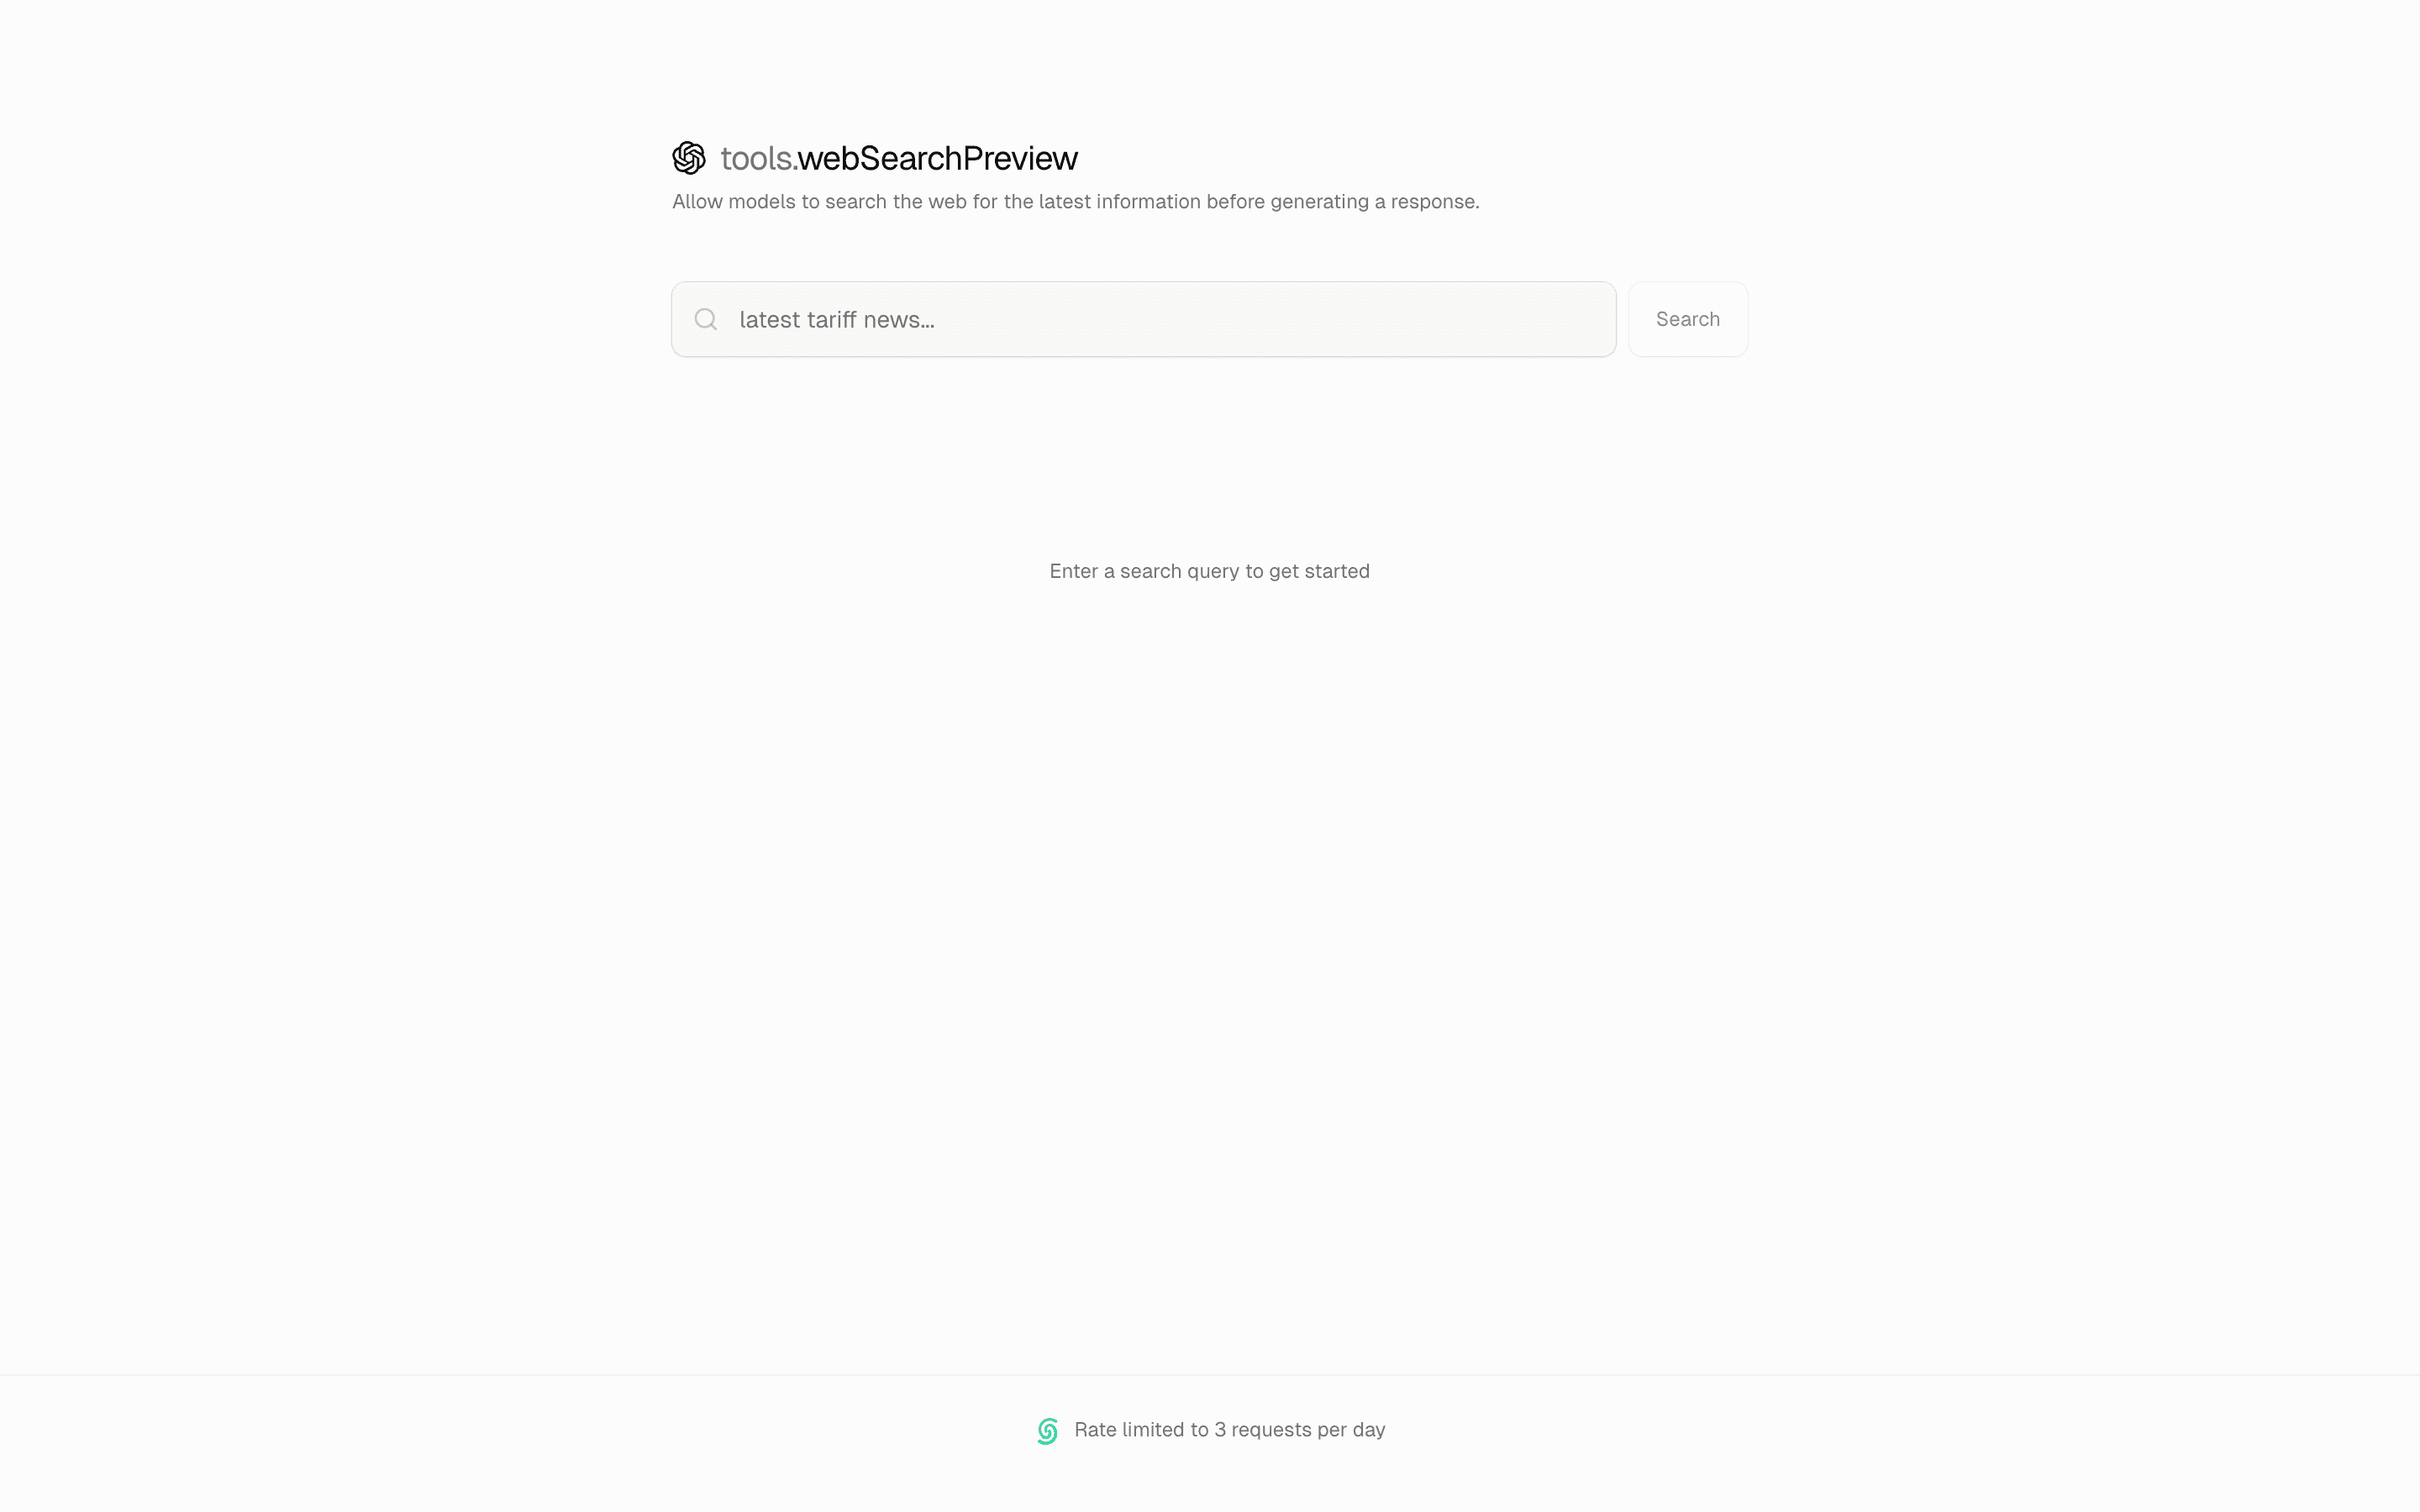Click the word 'Allow' starting the subtitle
This screenshot has width=2420, height=1512.
tap(697, 202)
